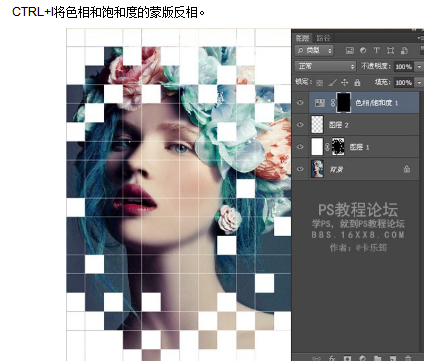Click the shape layer filter icon
This screenshot has height=361, width=424.
pyautogui.click(x=390, y=50)
